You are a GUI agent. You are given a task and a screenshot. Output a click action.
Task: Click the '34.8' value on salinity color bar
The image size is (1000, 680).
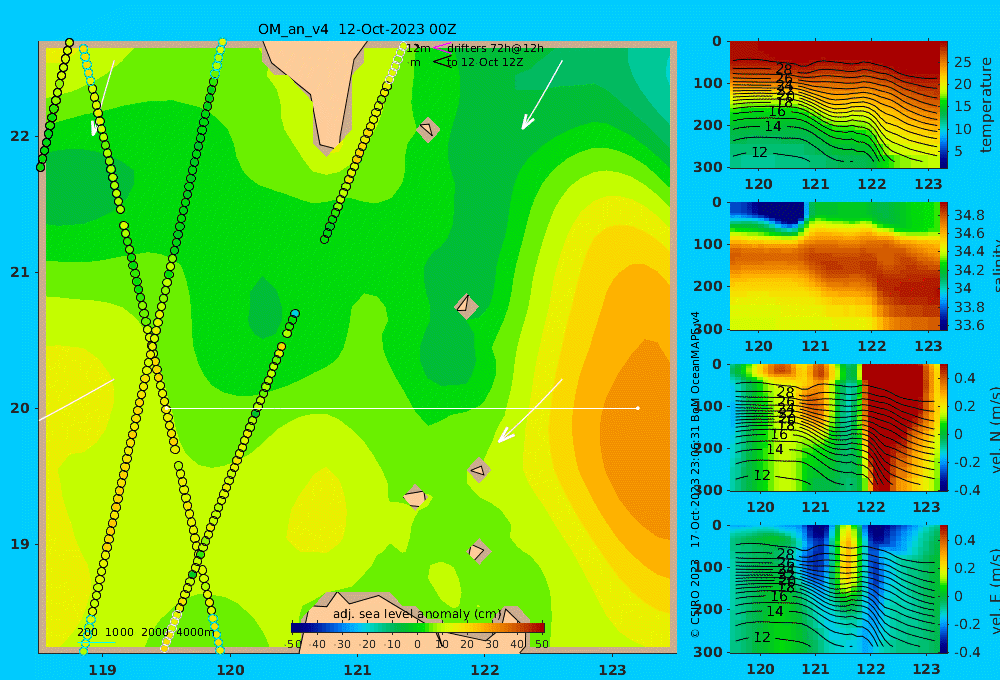point(969,214)
